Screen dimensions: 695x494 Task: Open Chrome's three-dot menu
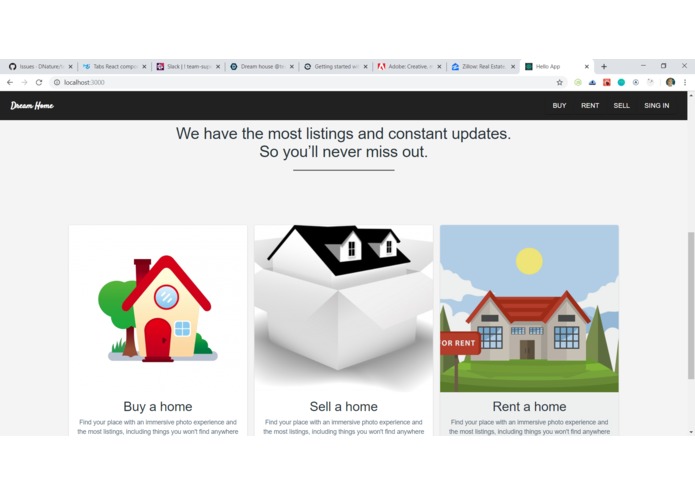click(685, 82)
